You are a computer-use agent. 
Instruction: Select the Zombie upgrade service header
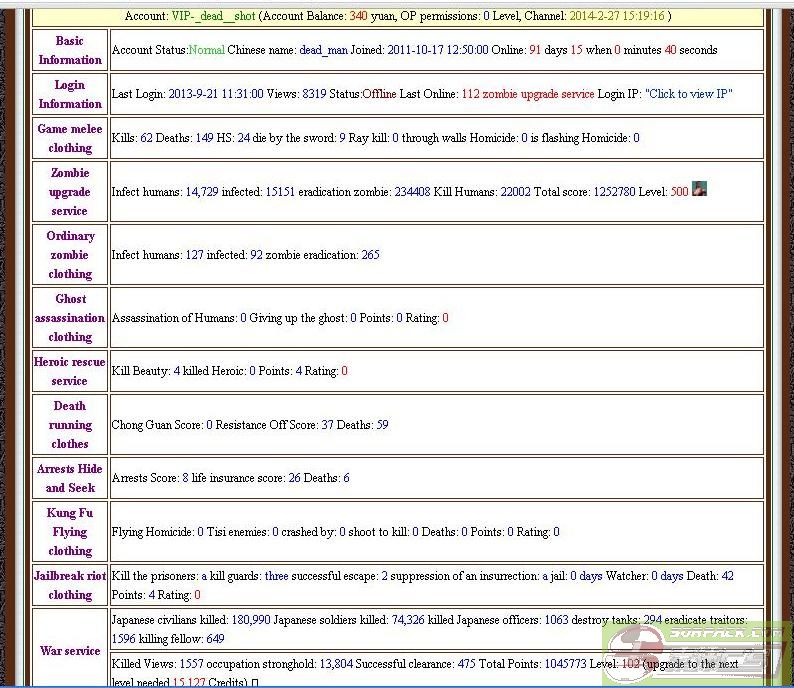(x=70, y=191)
